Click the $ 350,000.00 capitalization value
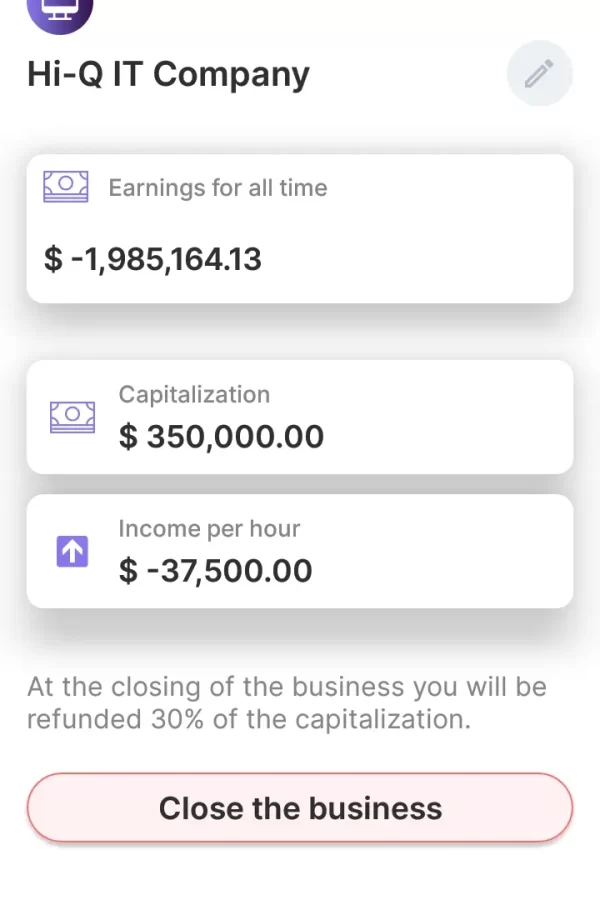This screenshot has height=900, width=600. 221,437
